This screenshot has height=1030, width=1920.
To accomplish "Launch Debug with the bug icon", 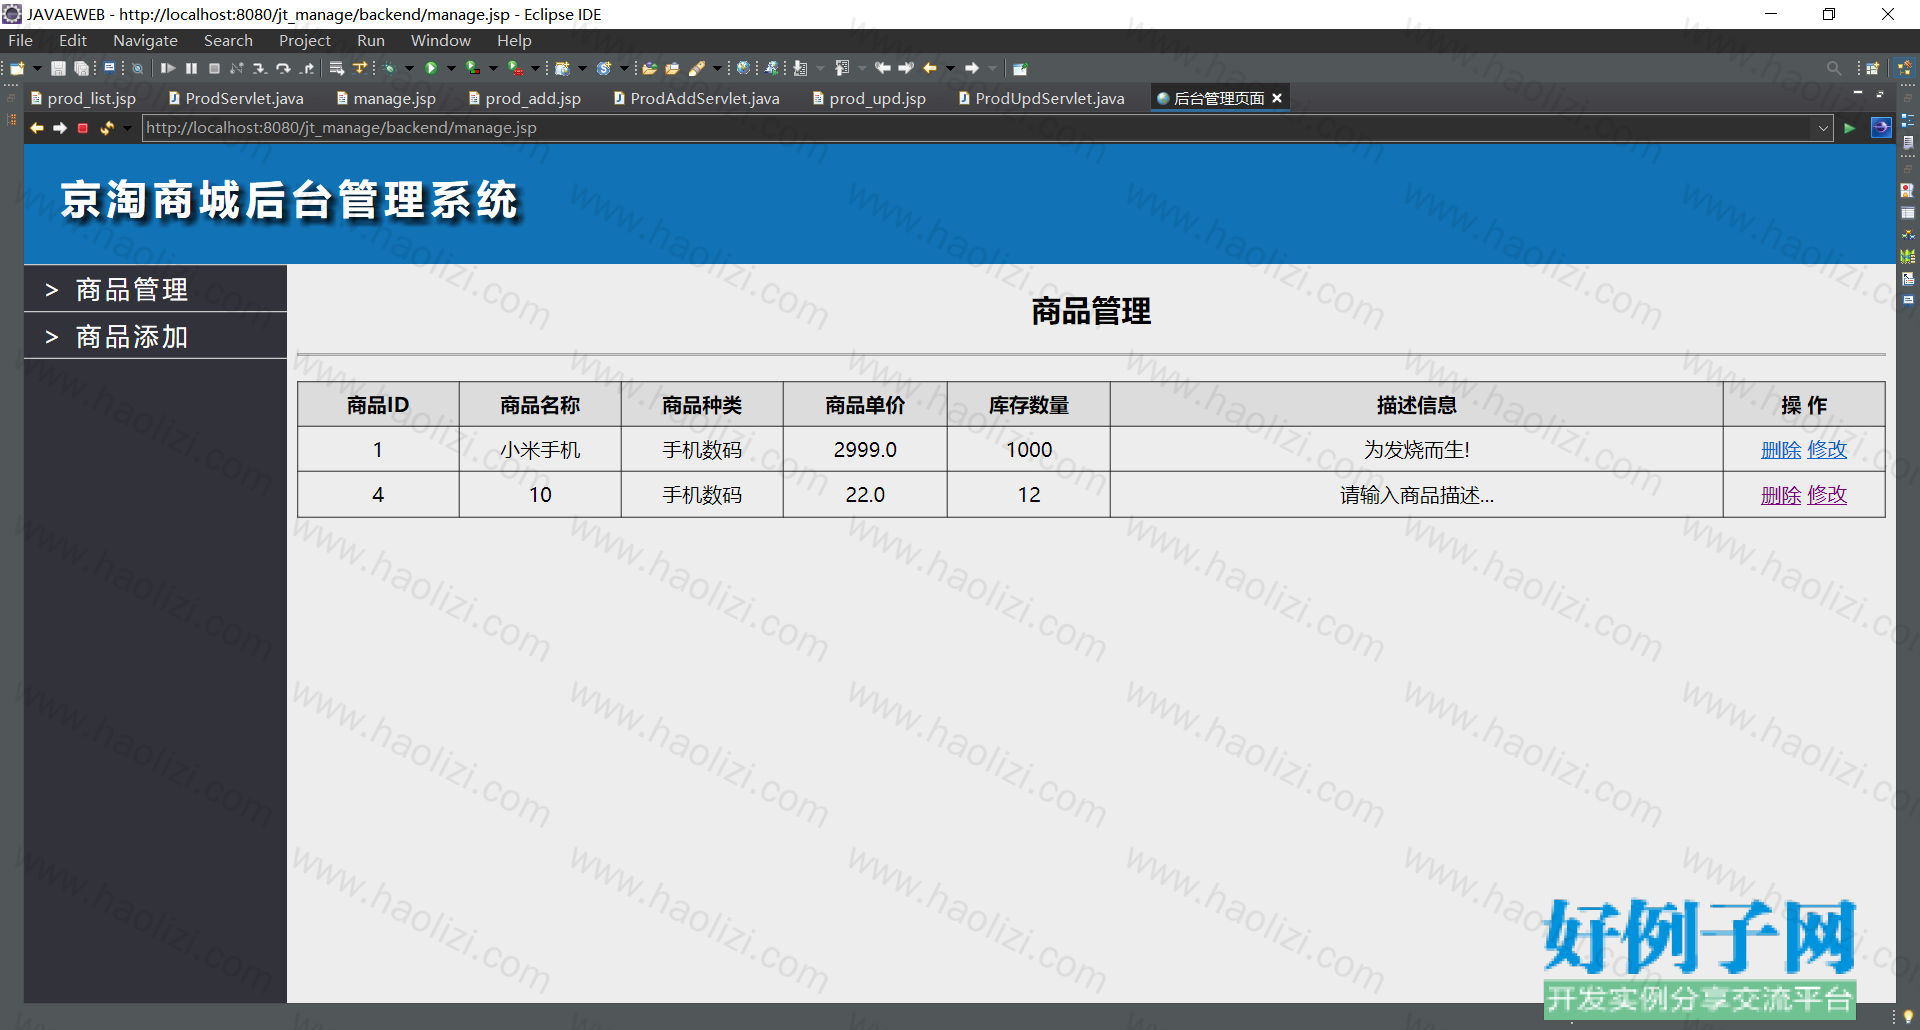I will click(x=390, y=68).
